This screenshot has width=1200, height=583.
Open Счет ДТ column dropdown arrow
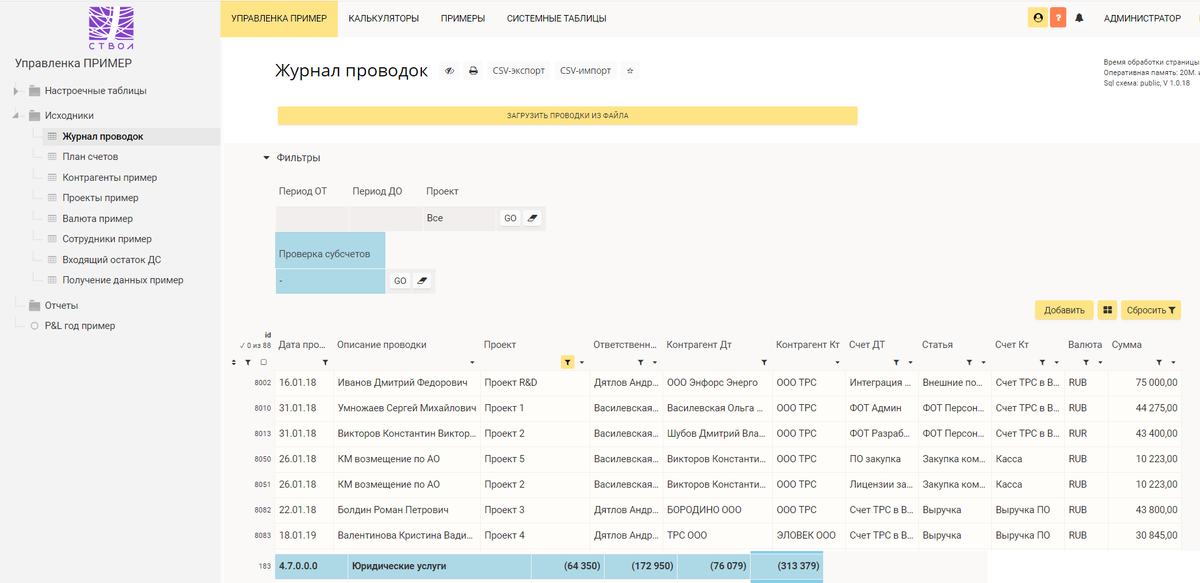911,362
